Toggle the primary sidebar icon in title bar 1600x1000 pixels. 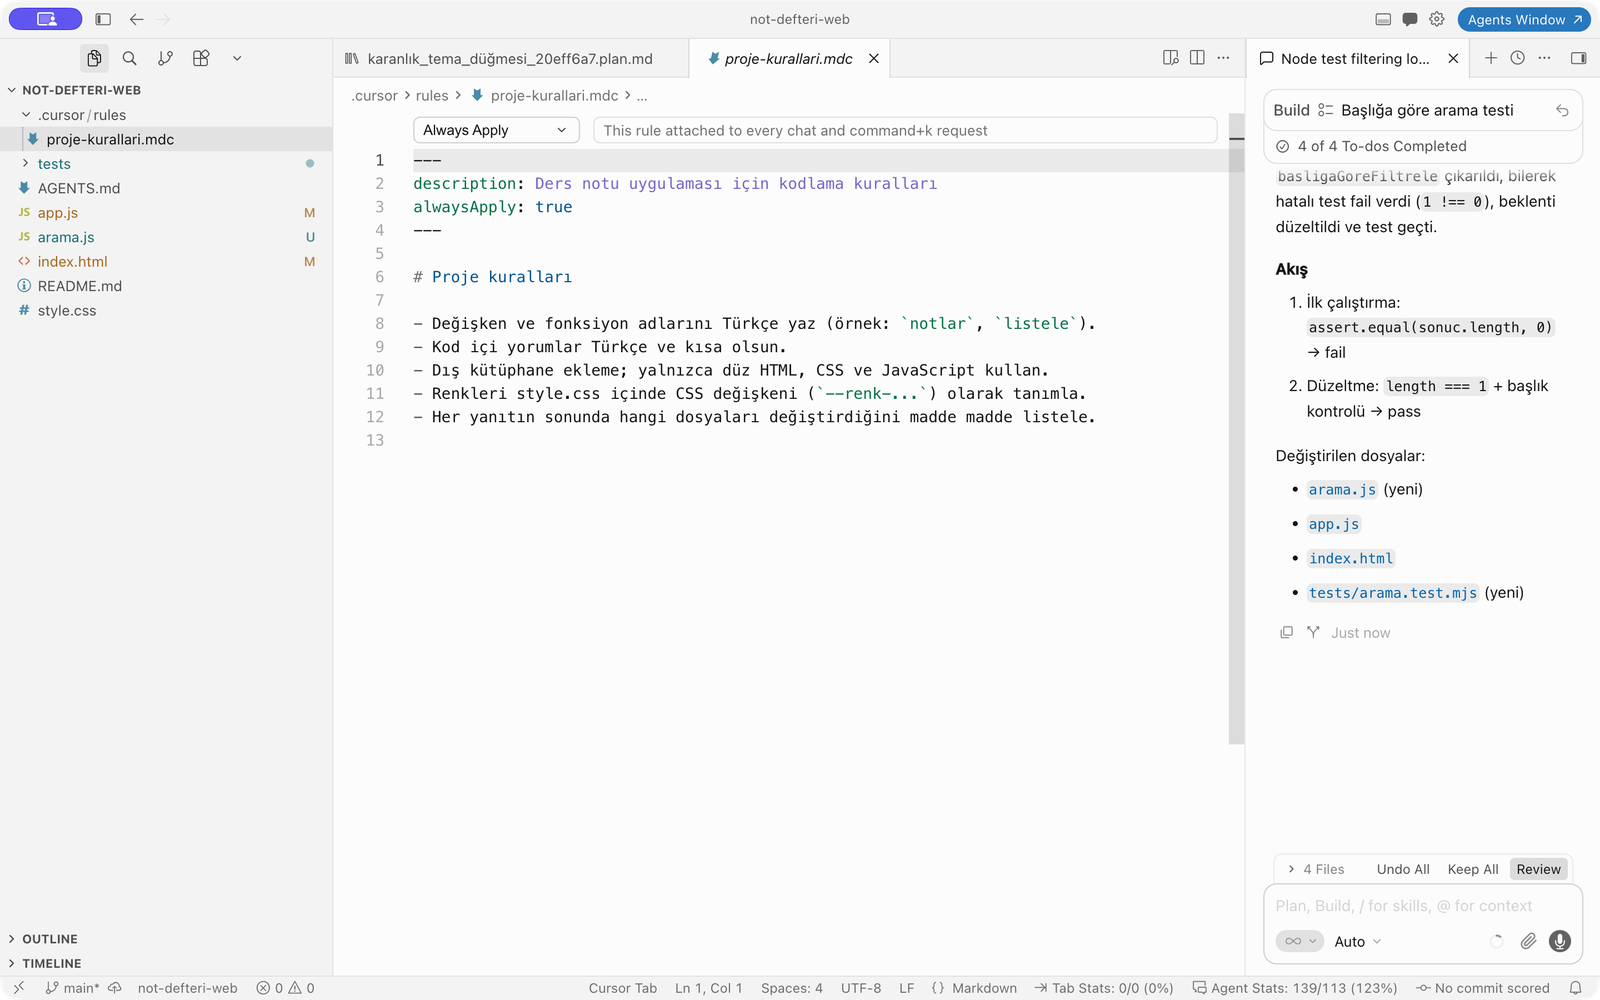pyautogui.click(x=103, y=19)
